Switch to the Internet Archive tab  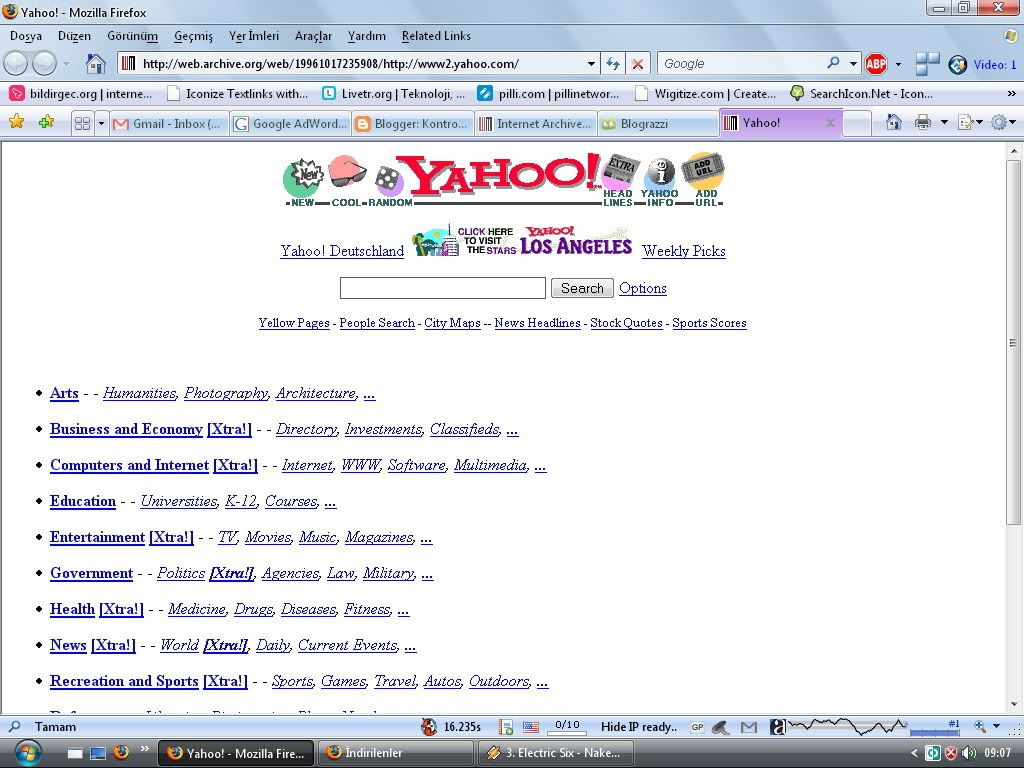coord(536,123)
